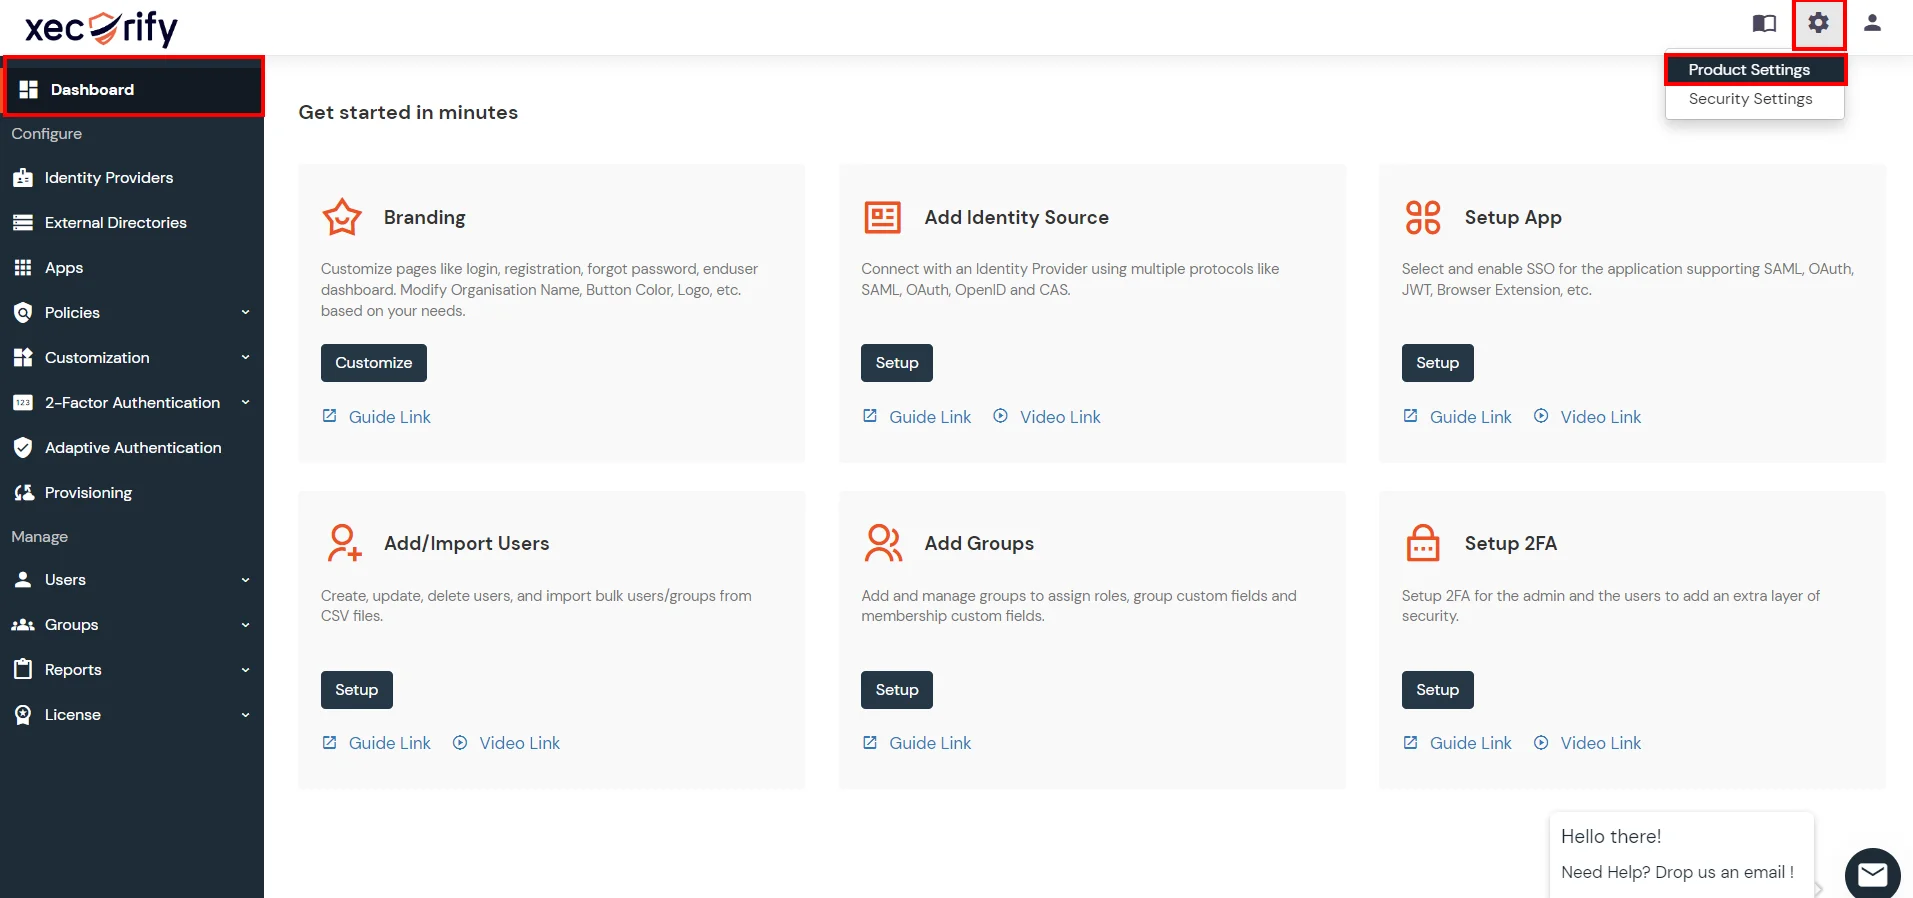Click the Branding star icon
Viewport: 1913px width, 898px height.
pyautogui.click(x=342, y=217)
